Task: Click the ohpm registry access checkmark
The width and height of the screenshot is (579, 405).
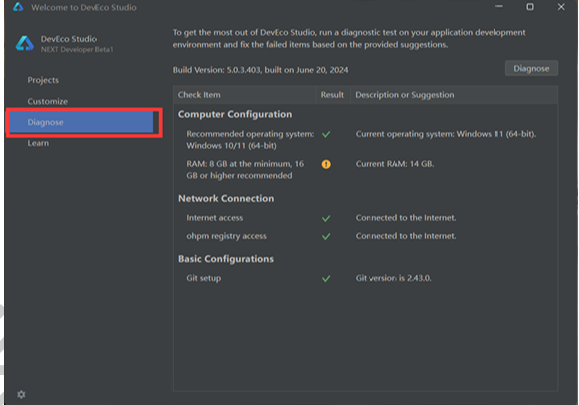Action: tap(326, 236)
